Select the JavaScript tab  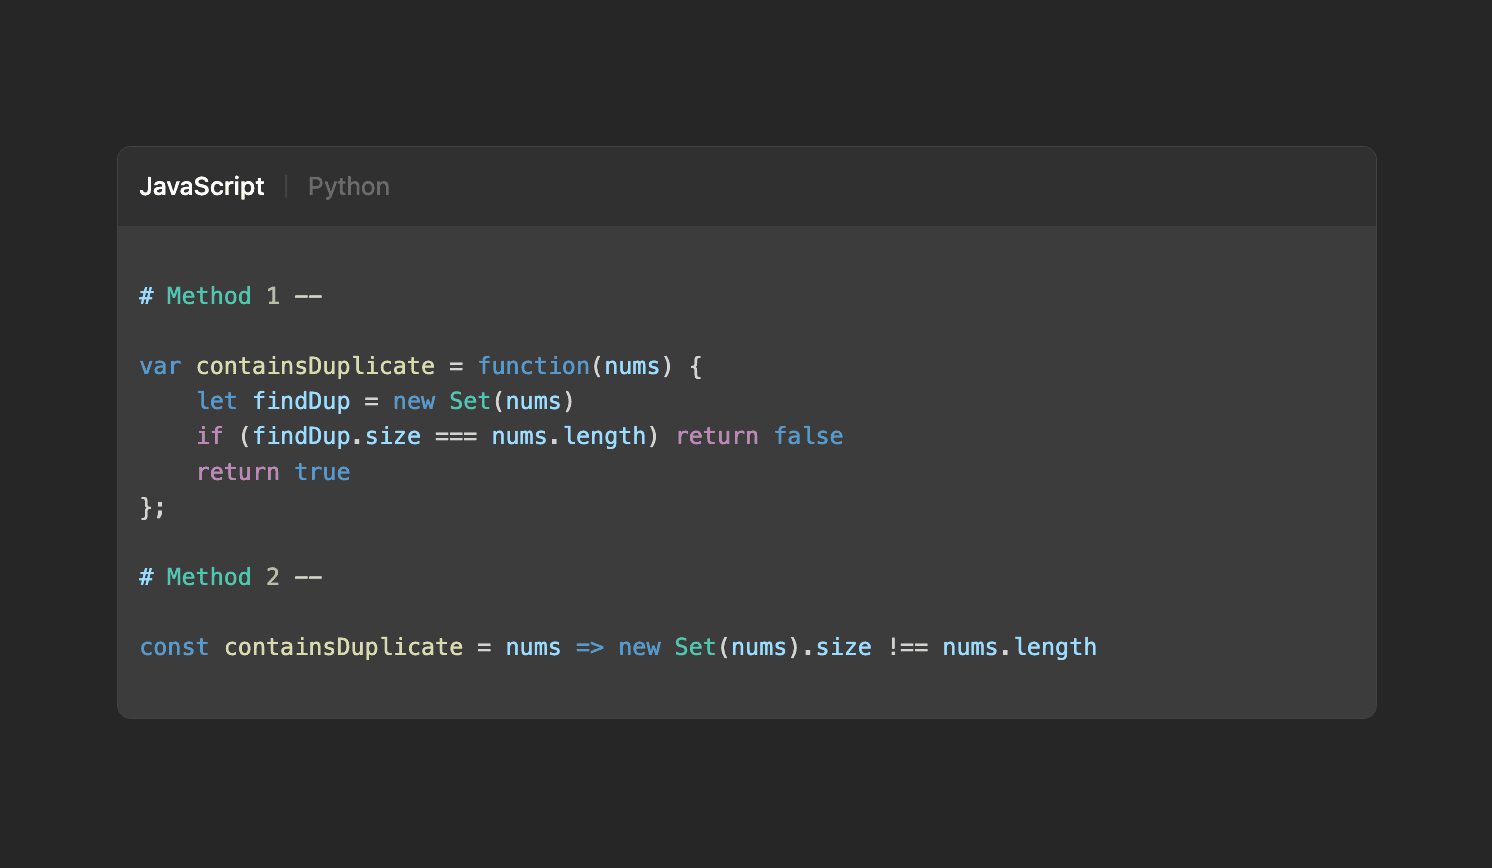pyautogui.click(x=202, y=187)
